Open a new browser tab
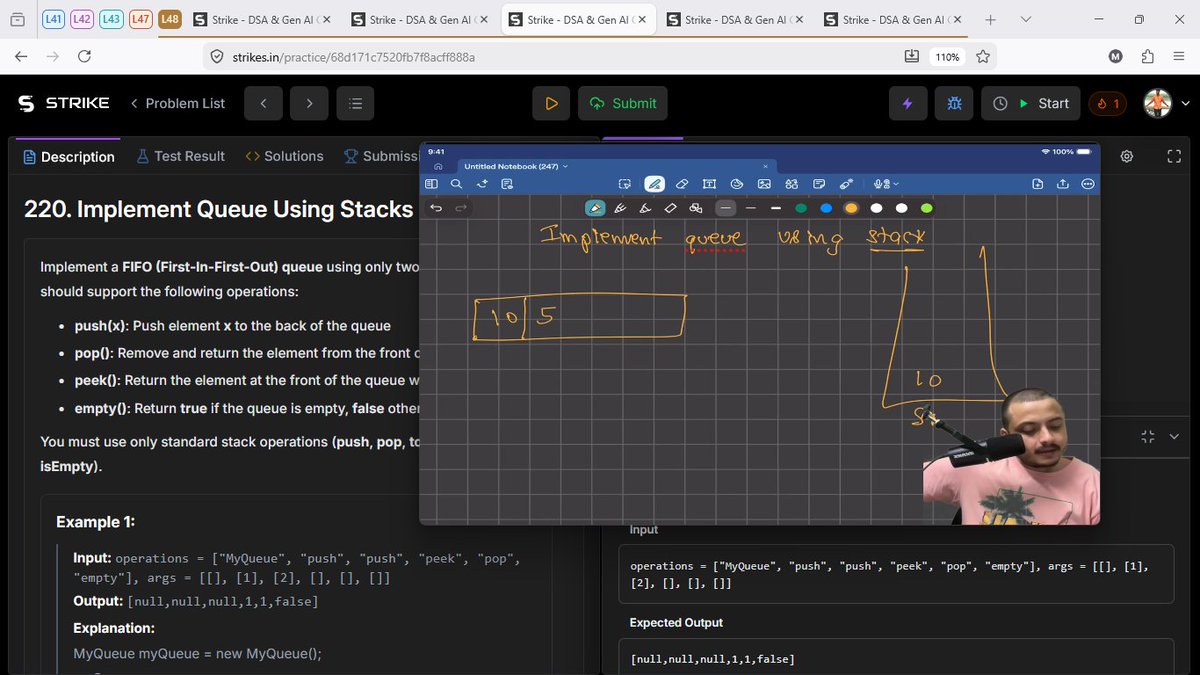This screenshot has width=1200, height=675. tap(990, 20)
